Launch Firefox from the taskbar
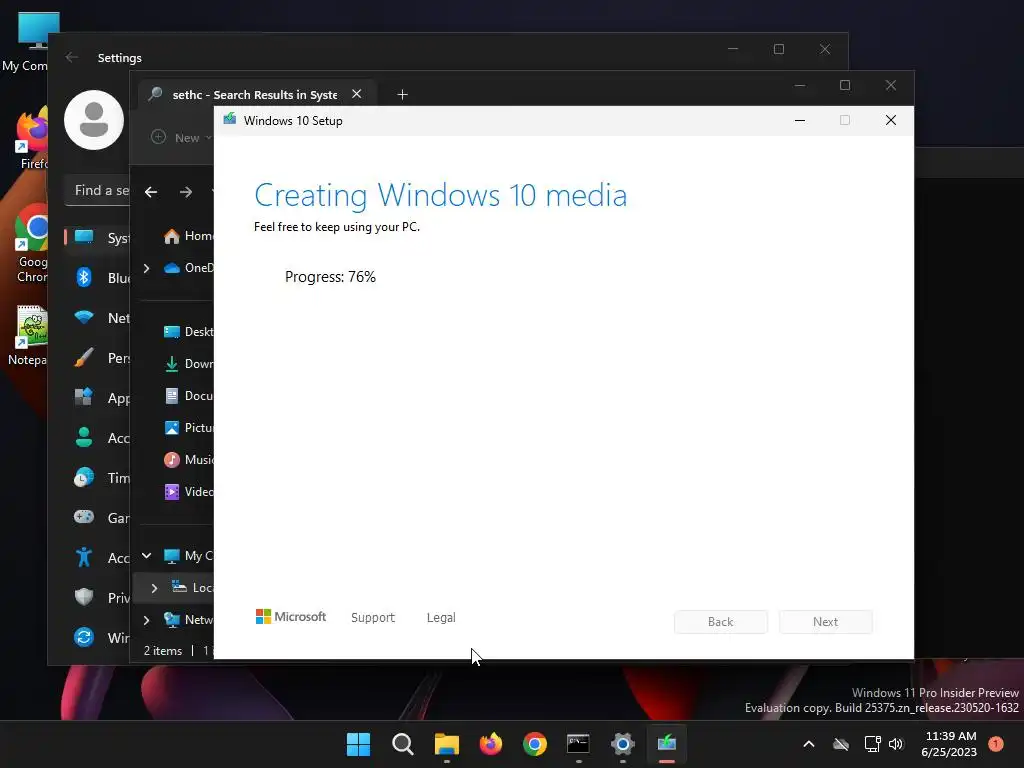The width and height of the screenshot is (1024, 768). click(x=490, y=744)
